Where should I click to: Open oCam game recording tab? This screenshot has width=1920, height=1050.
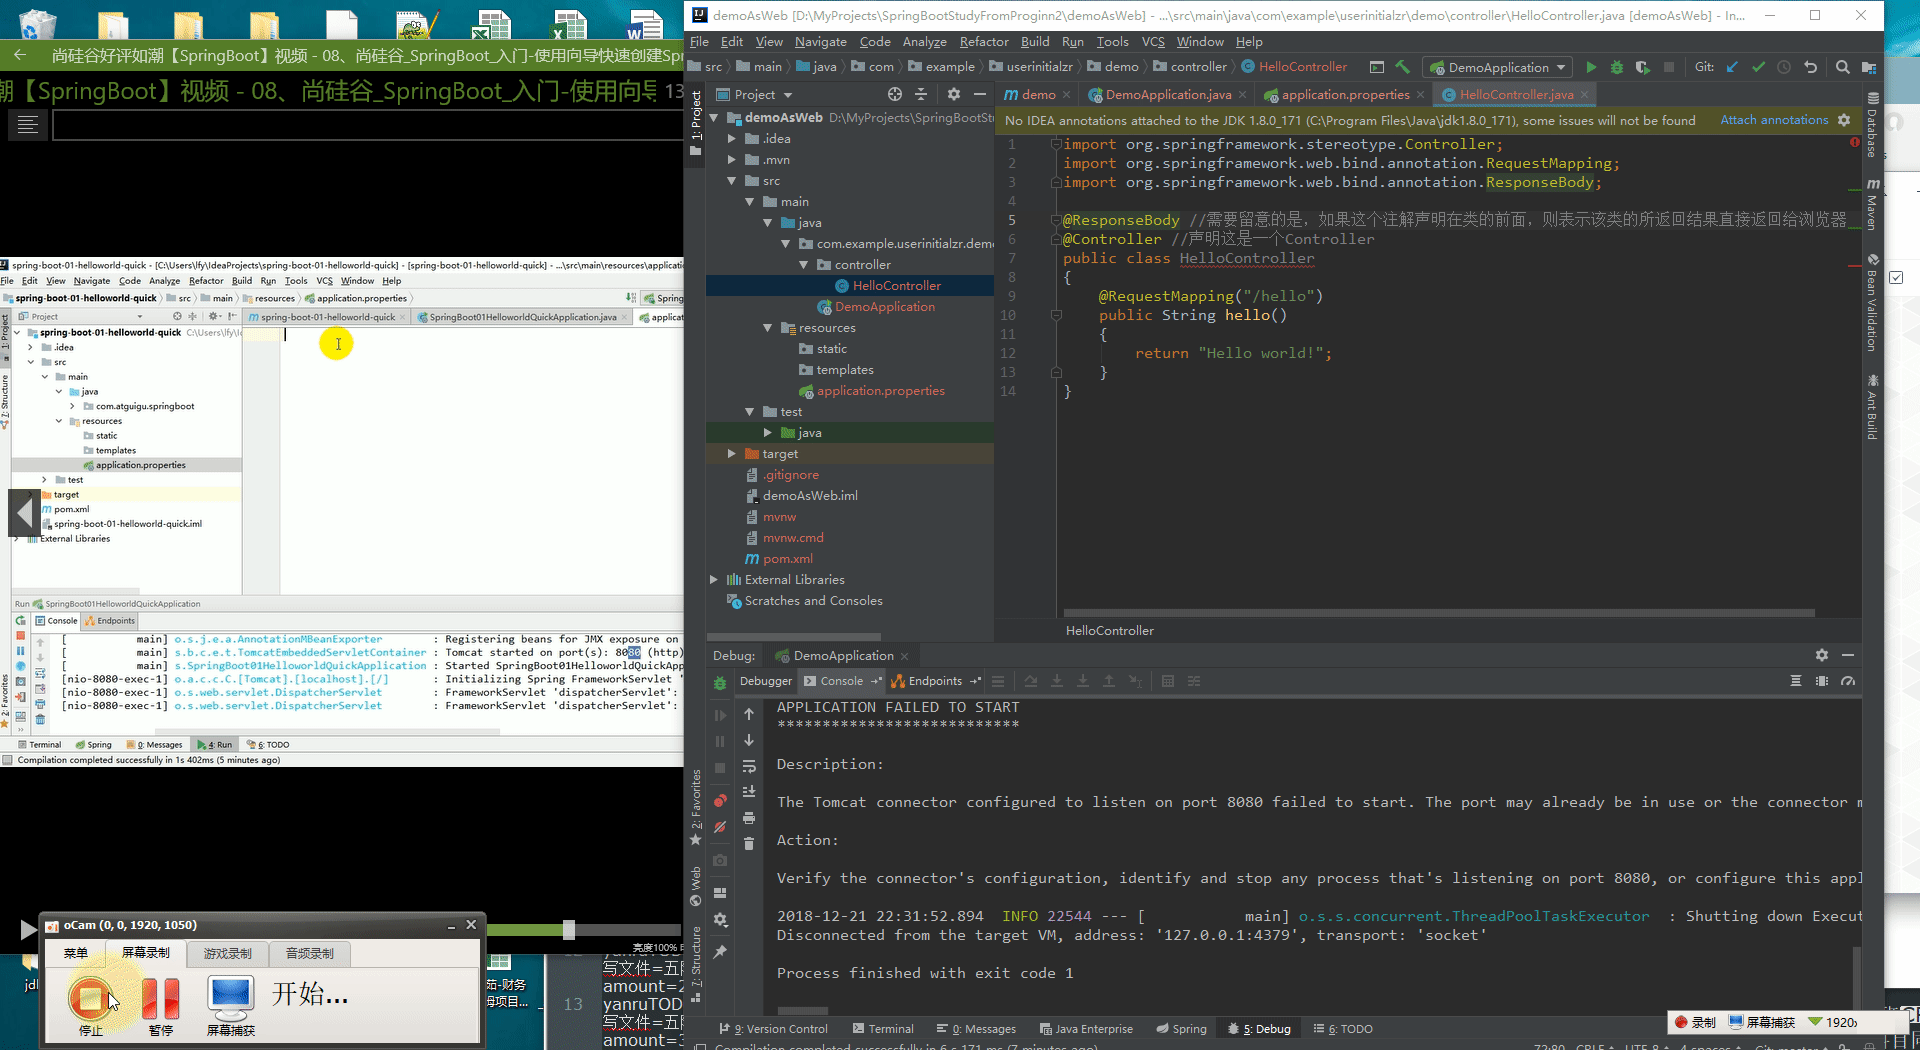coord(228,954)
